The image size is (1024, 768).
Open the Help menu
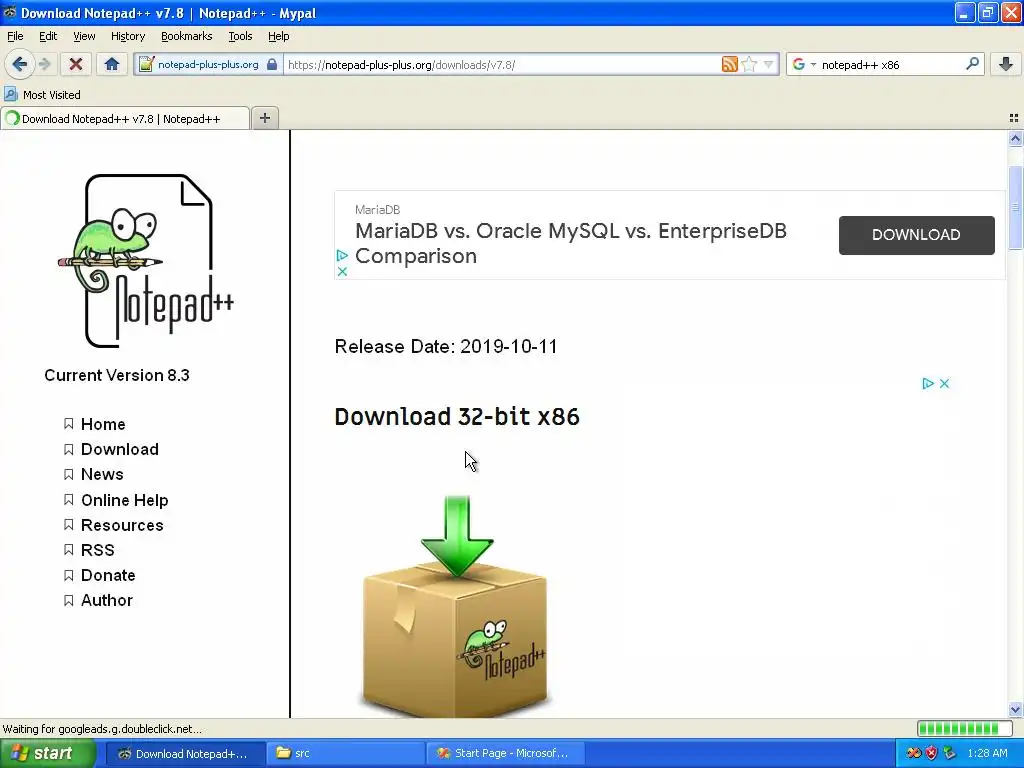279,36
